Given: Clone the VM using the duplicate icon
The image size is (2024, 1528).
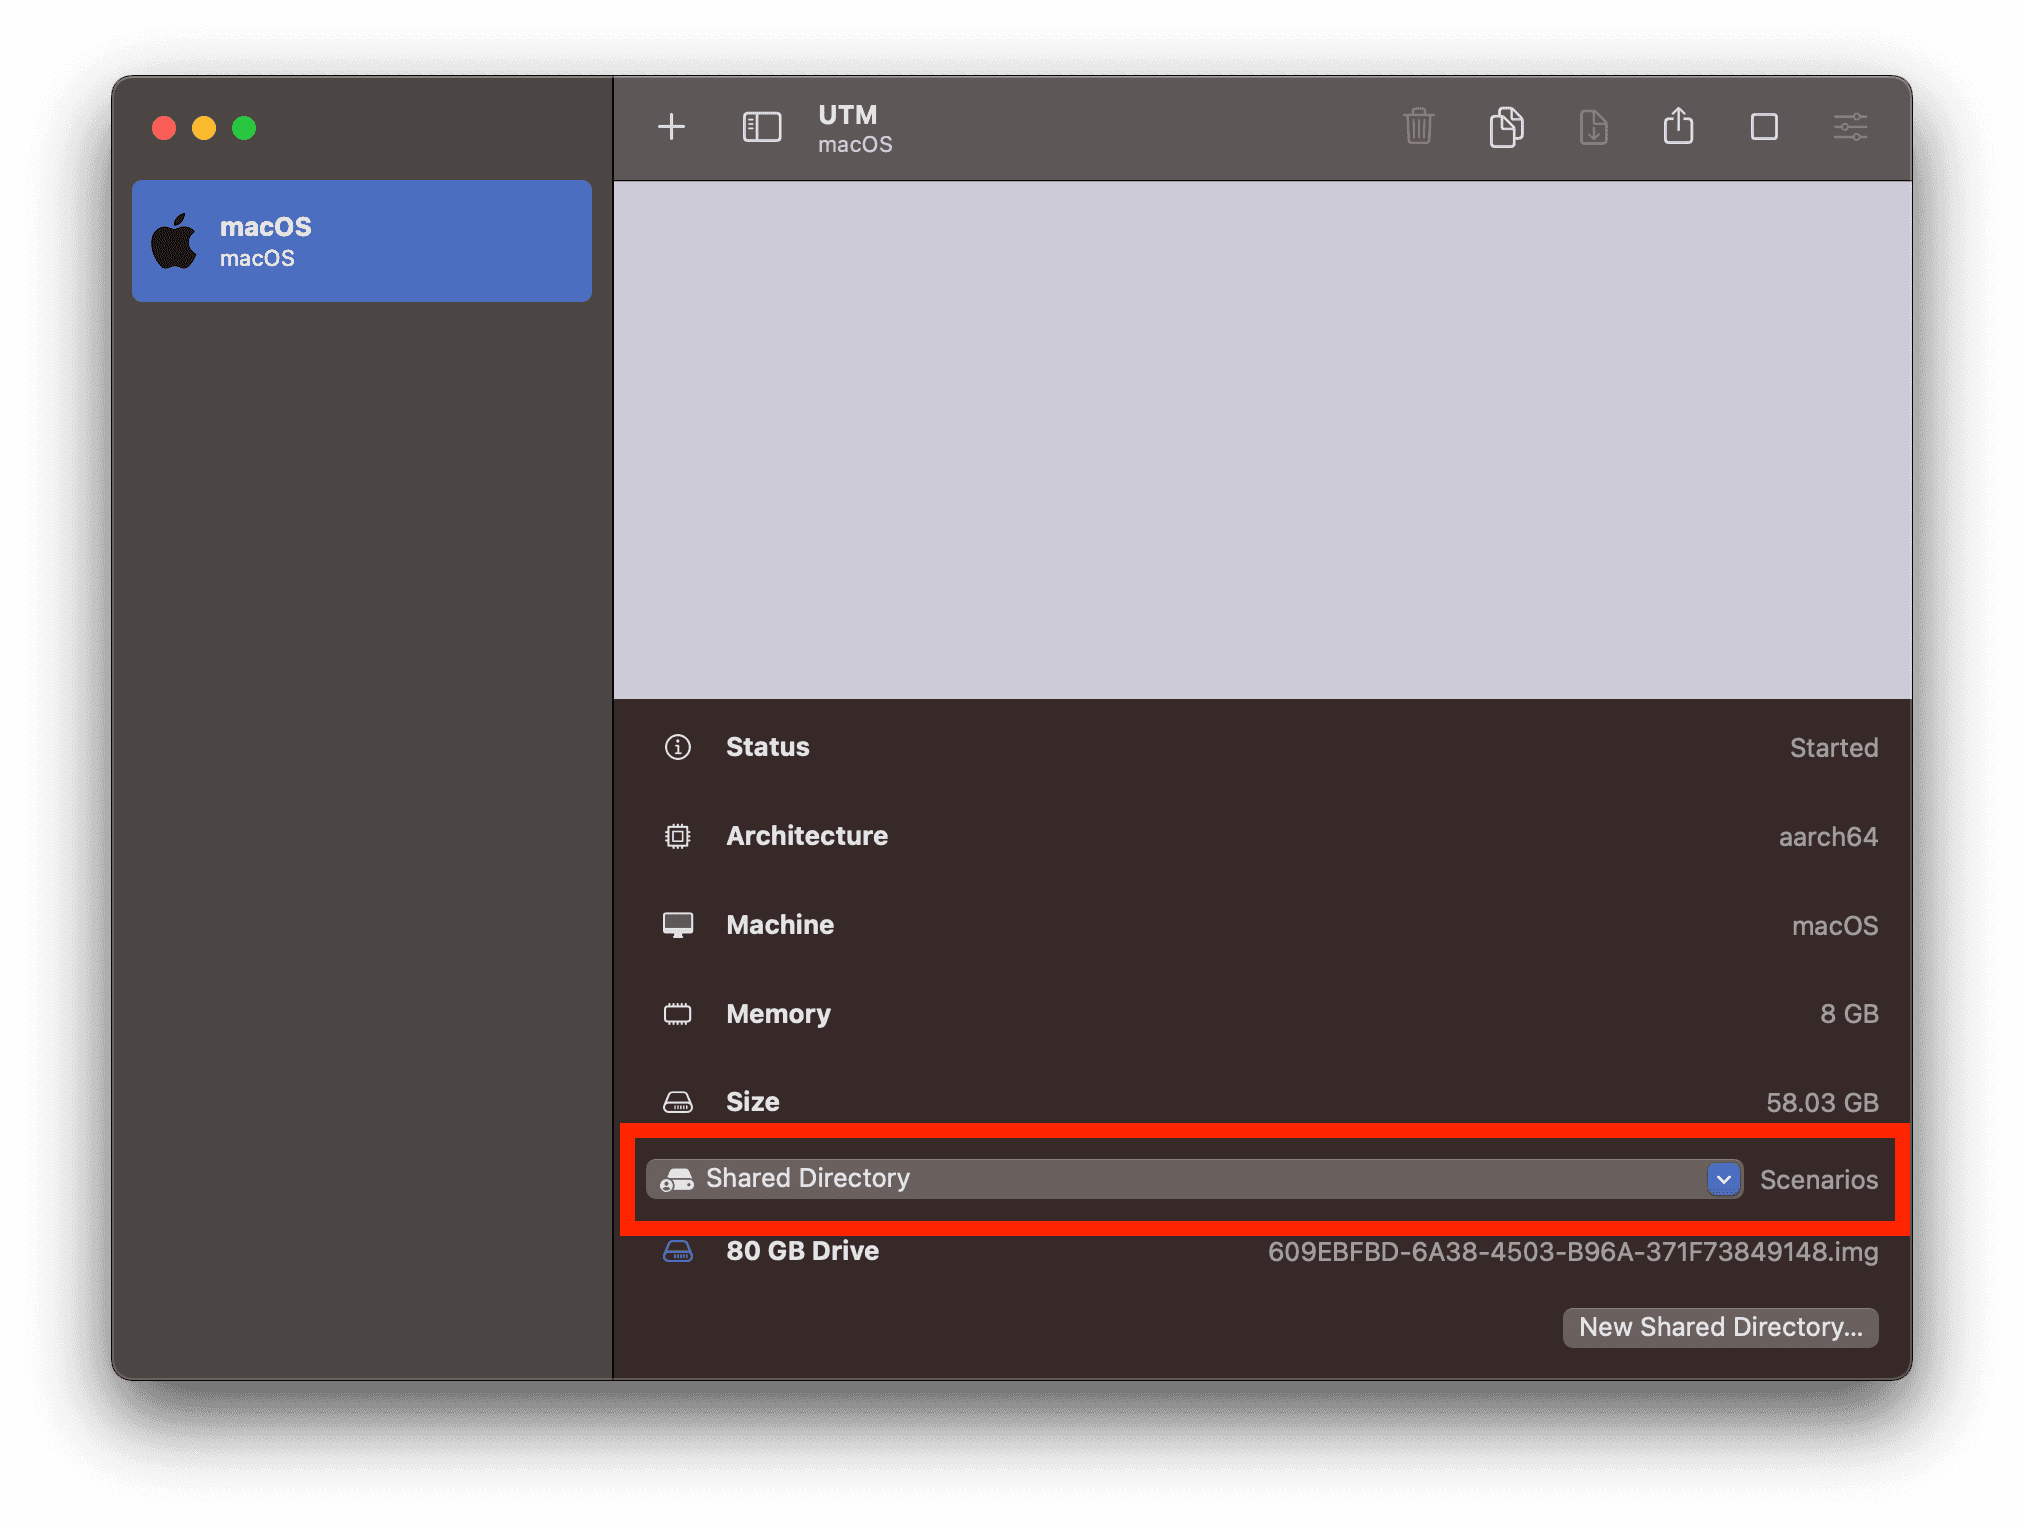Looking at the screenshot, I should [1506, 127].
